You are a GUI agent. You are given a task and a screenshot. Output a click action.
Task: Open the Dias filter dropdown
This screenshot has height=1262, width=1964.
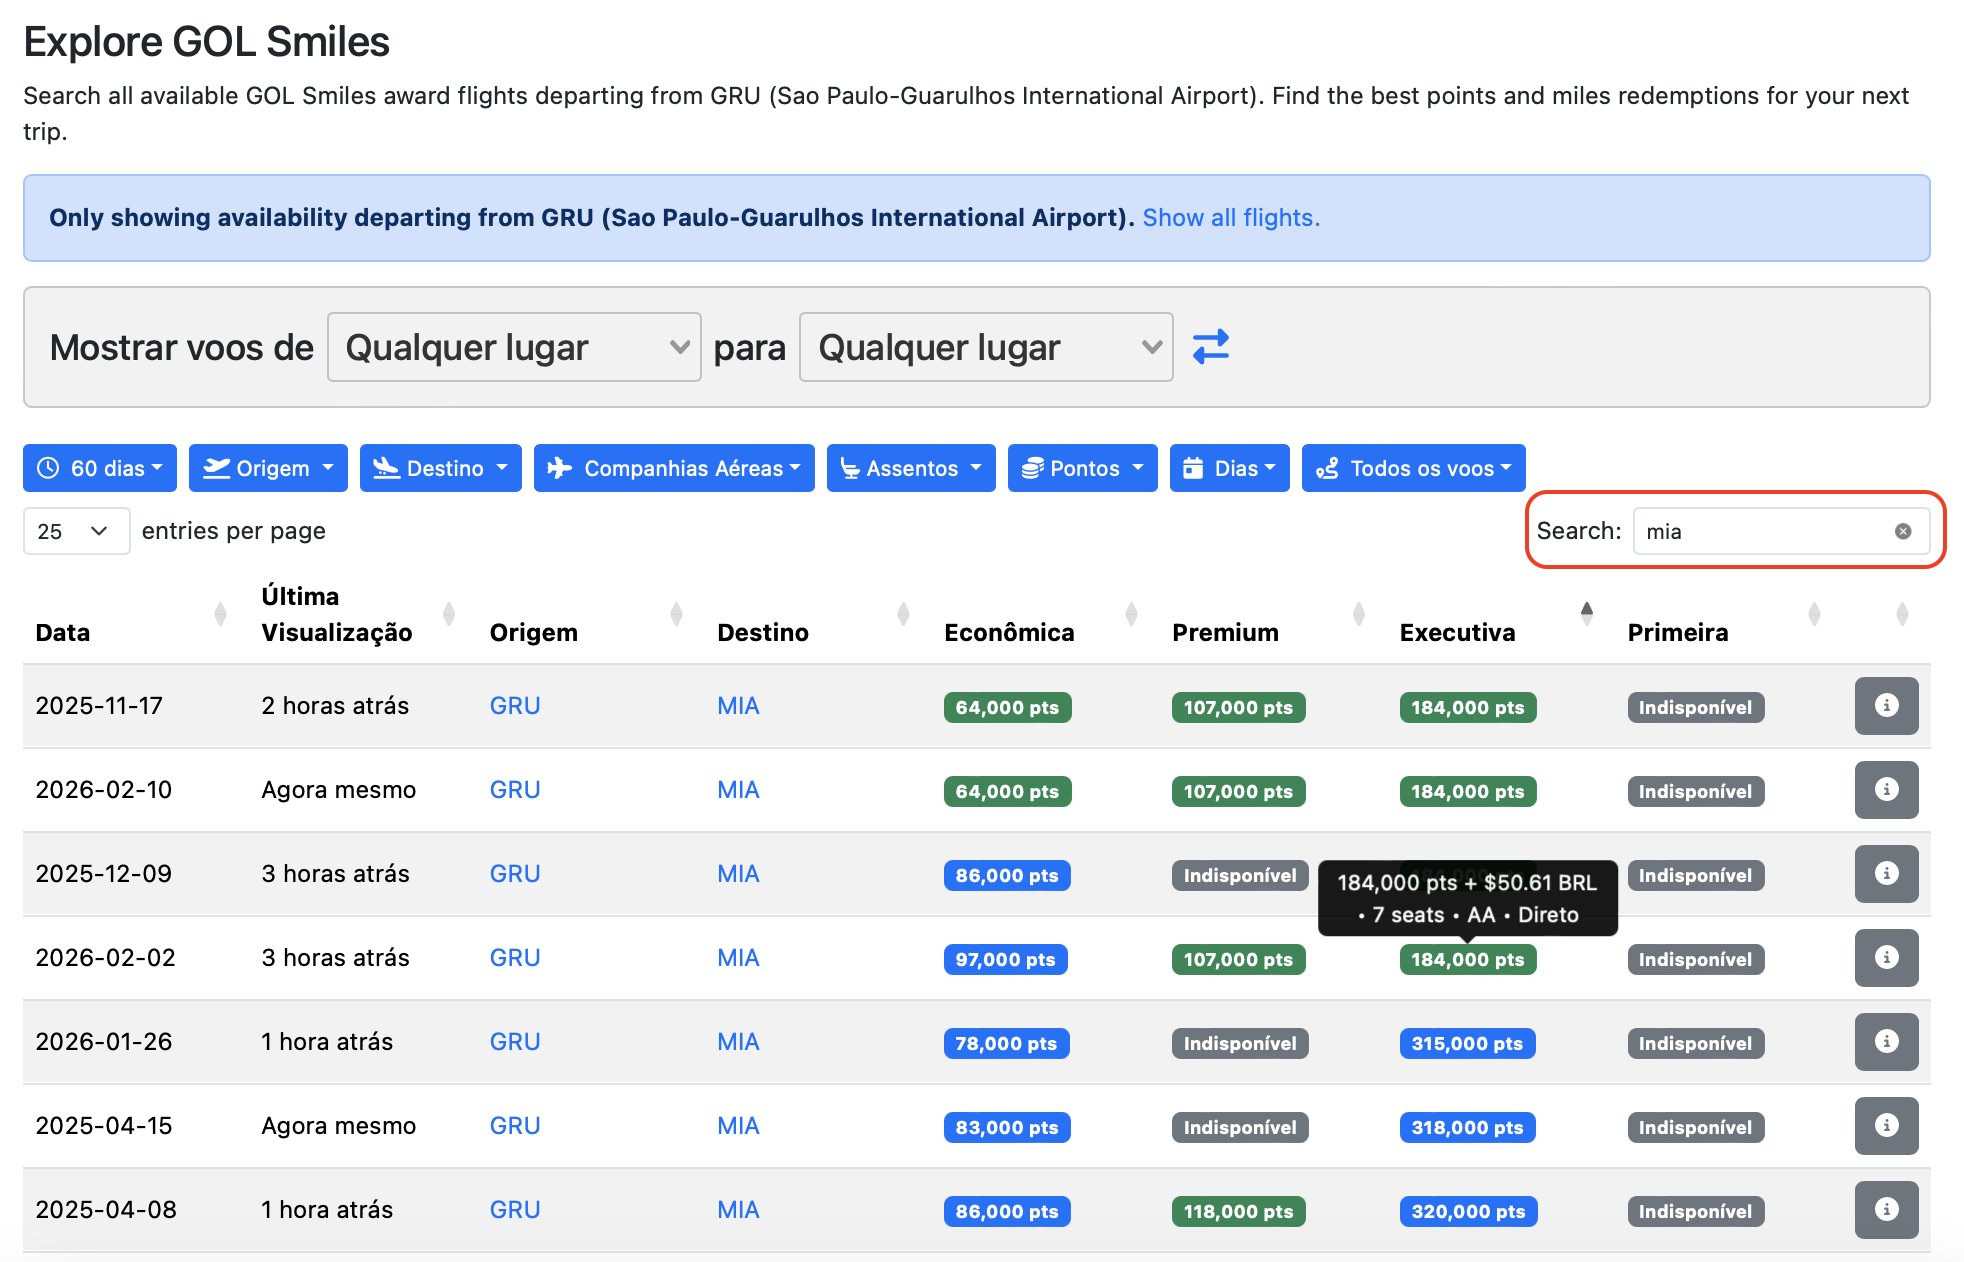[1230, 468]
